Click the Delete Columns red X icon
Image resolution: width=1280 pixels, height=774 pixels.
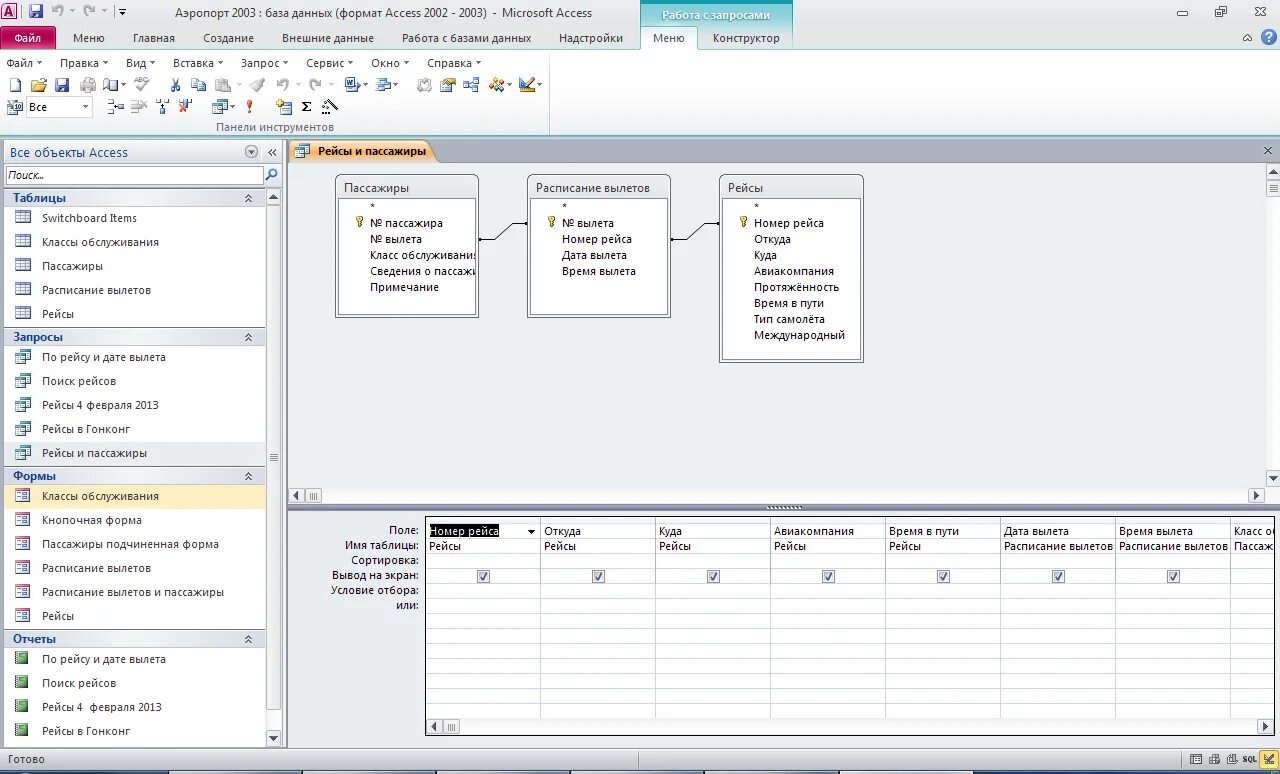(185, 107)
